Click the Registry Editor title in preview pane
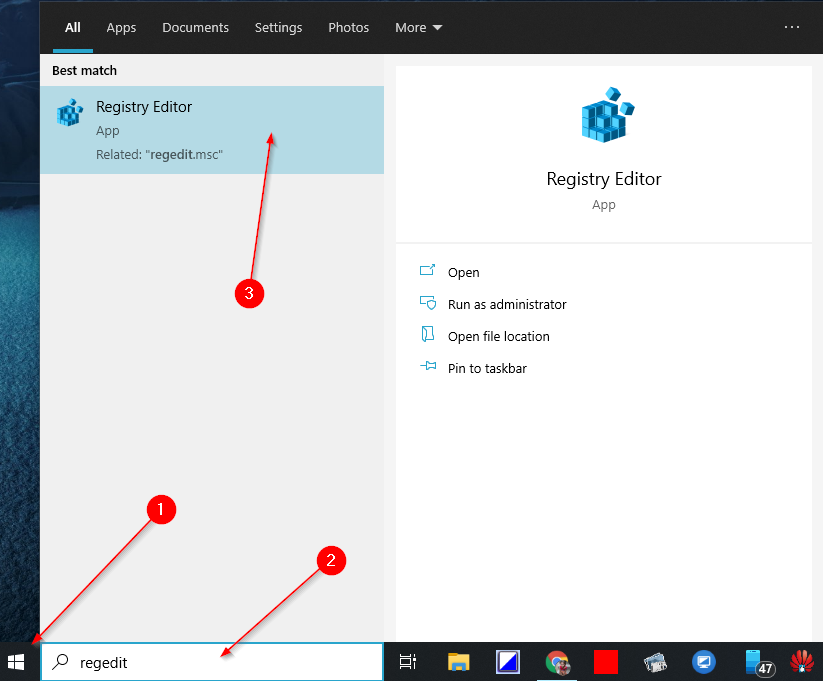Viewport: 823px width, 681px height. click(604, 179)
